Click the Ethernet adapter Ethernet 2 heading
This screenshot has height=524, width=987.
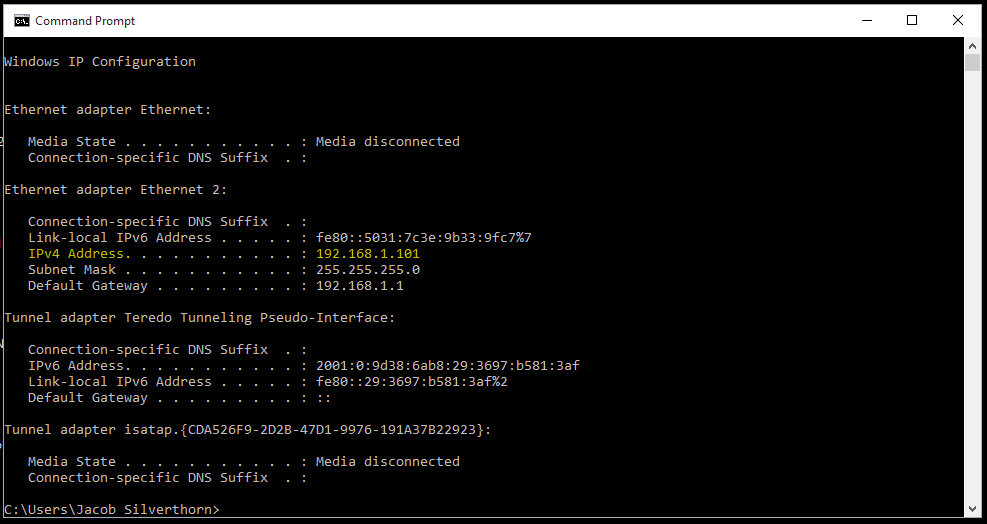[x=115, y=190]
